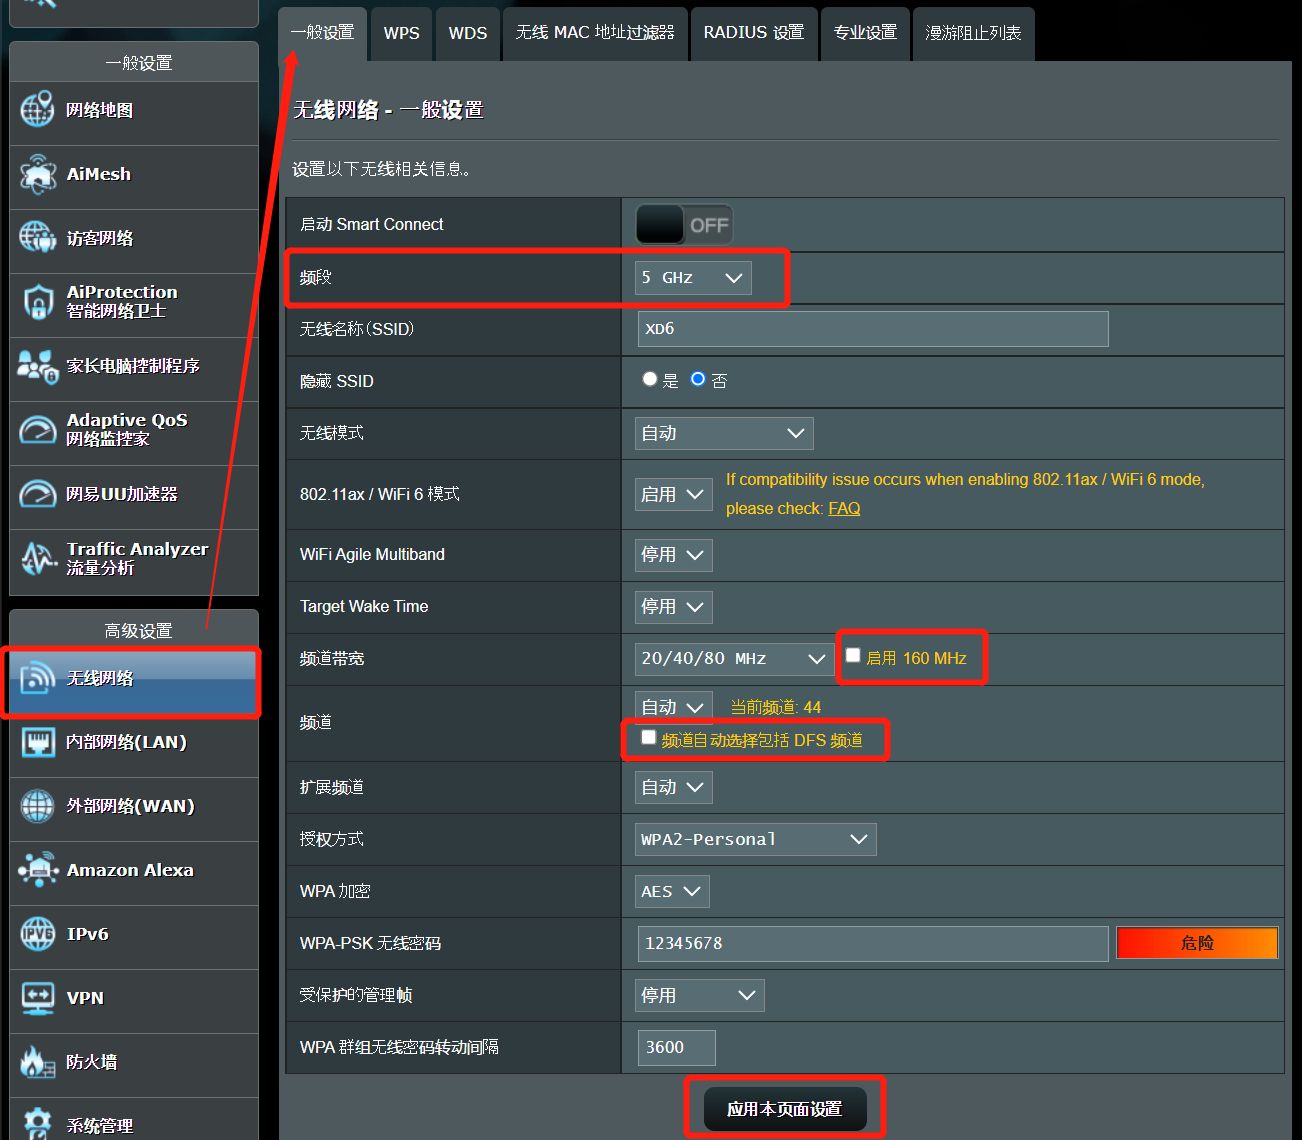Open the WiFi Agile Multiband dropdown
Viewport: 1302px width, 1140px height.
click(673, 554)
